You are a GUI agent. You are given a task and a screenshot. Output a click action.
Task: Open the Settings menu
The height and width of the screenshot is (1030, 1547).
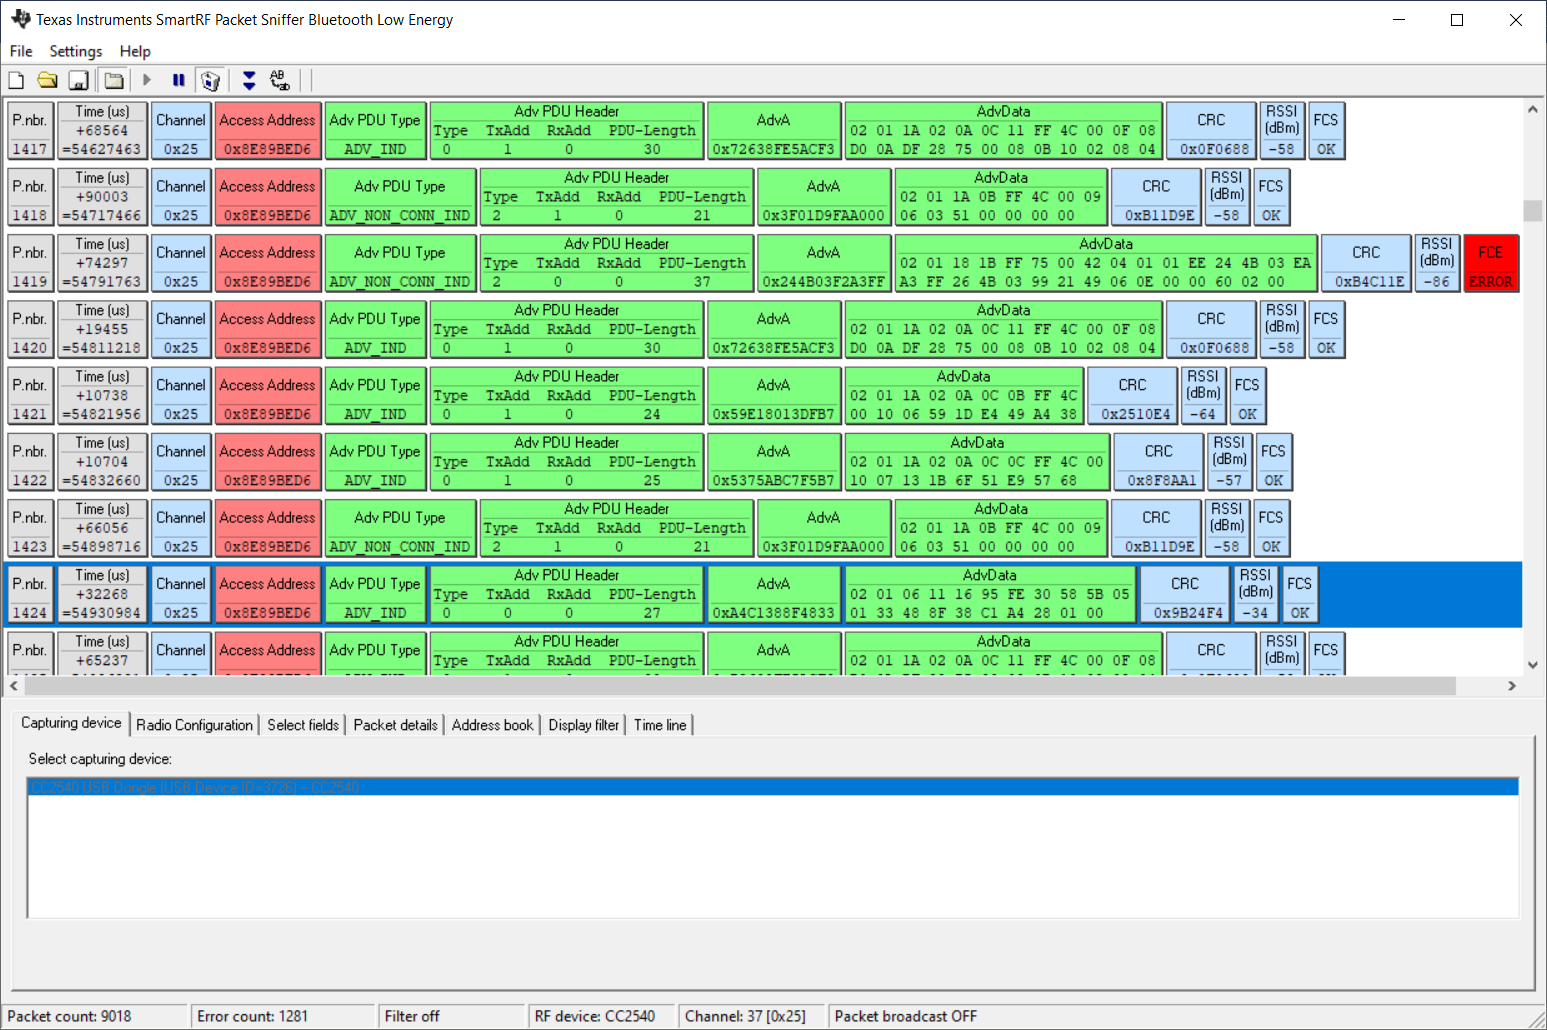point(75,51)
